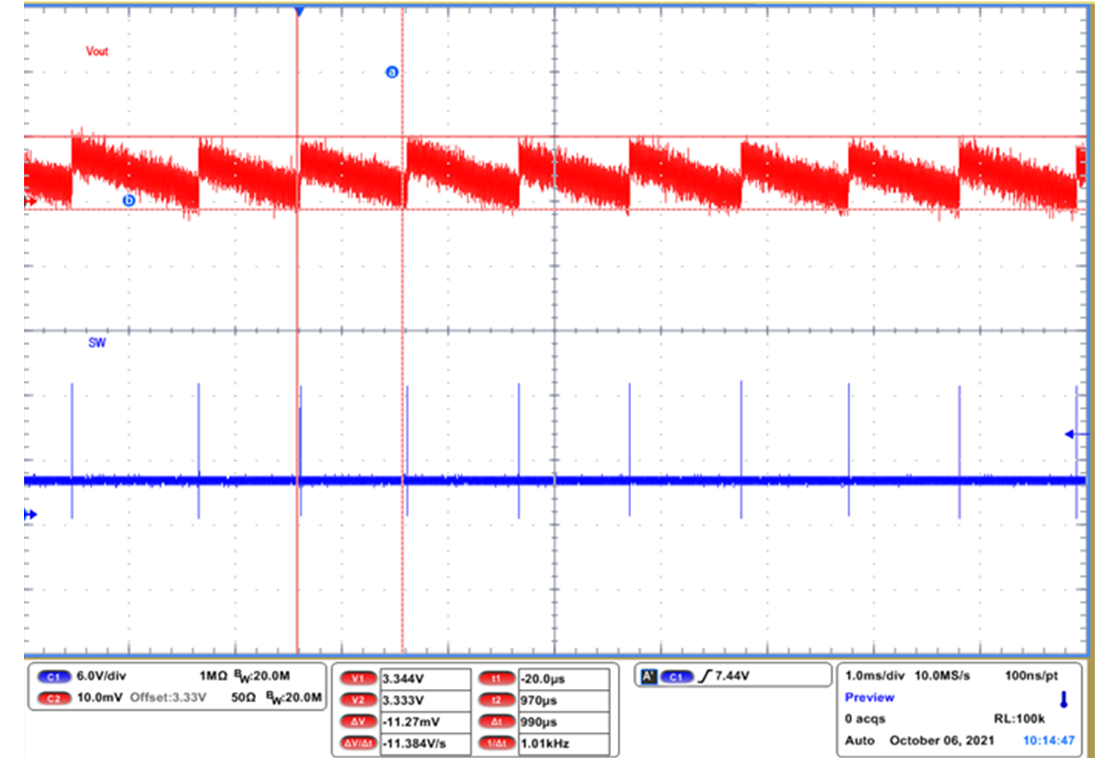Open the 6.0V/div vertical scale selector
1120x760 pixels.
coord(100,675)
